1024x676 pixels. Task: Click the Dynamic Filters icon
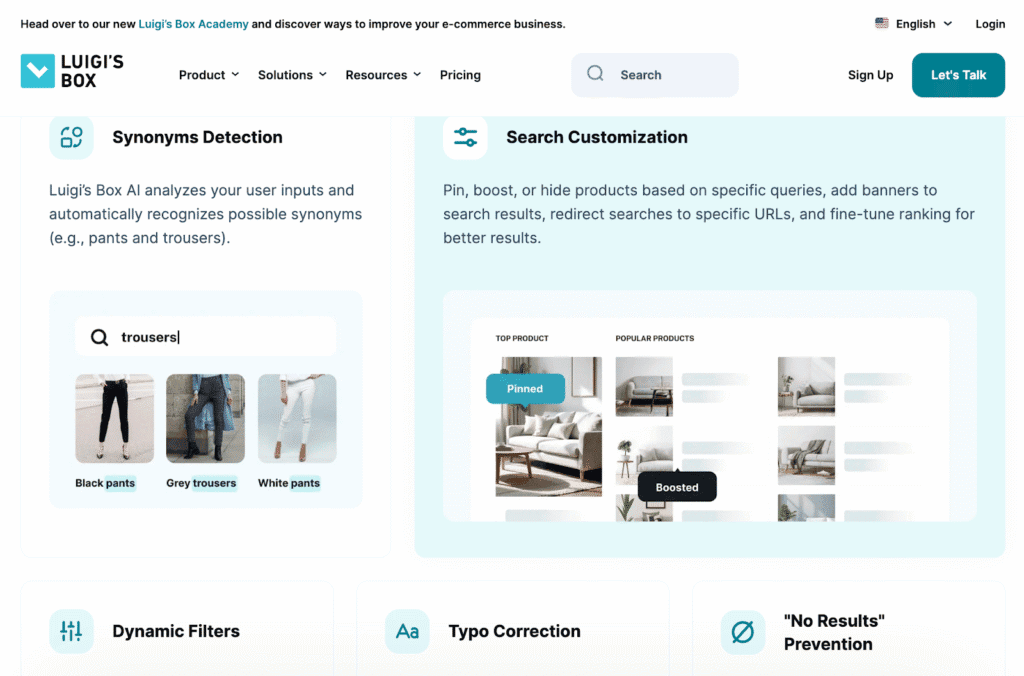[71, 631]
